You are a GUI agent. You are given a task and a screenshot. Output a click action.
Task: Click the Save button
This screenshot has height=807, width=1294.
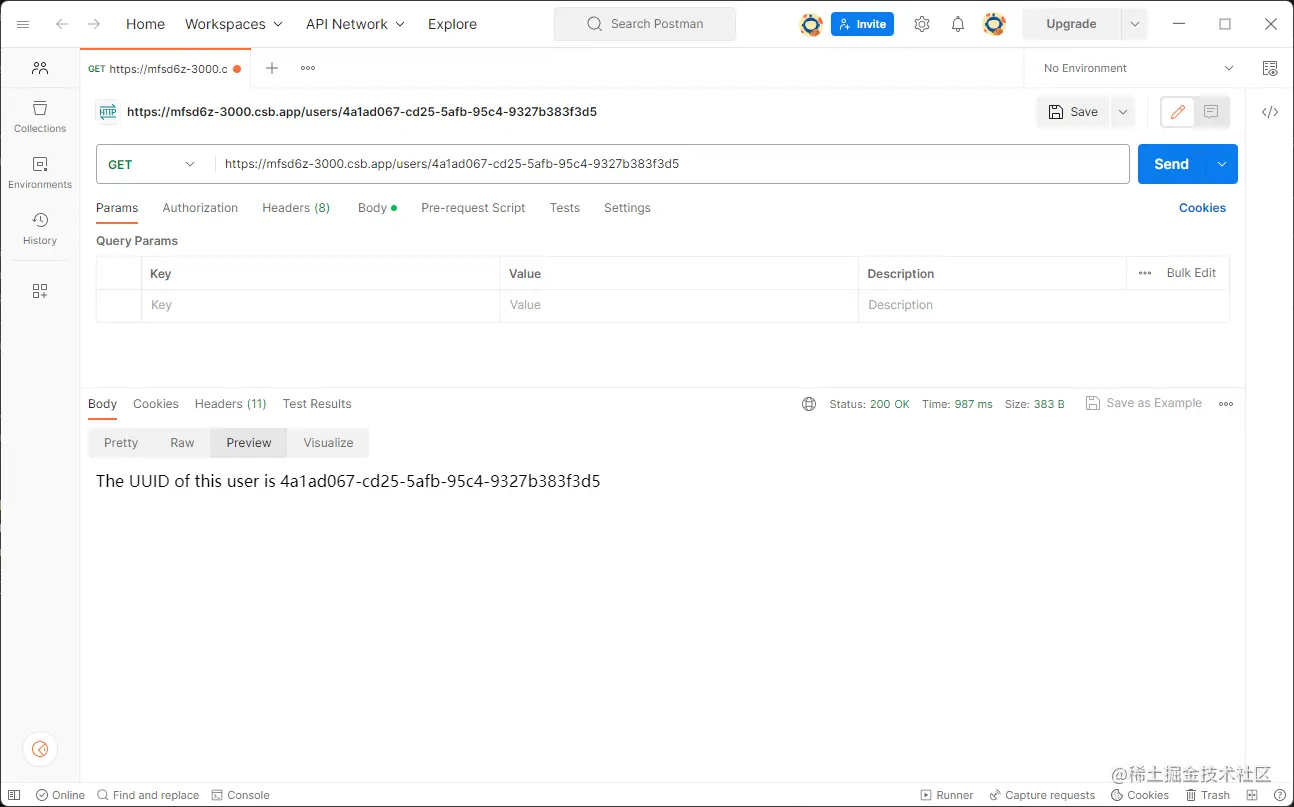pos(1073,112)
